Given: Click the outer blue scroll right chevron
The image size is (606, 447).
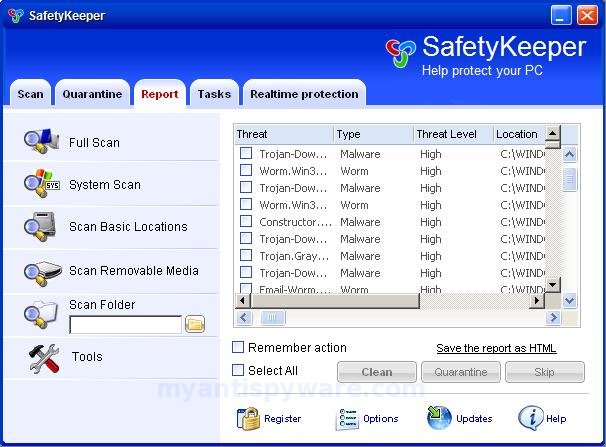Looking at the screenshot, I should (x=553, y=318).
